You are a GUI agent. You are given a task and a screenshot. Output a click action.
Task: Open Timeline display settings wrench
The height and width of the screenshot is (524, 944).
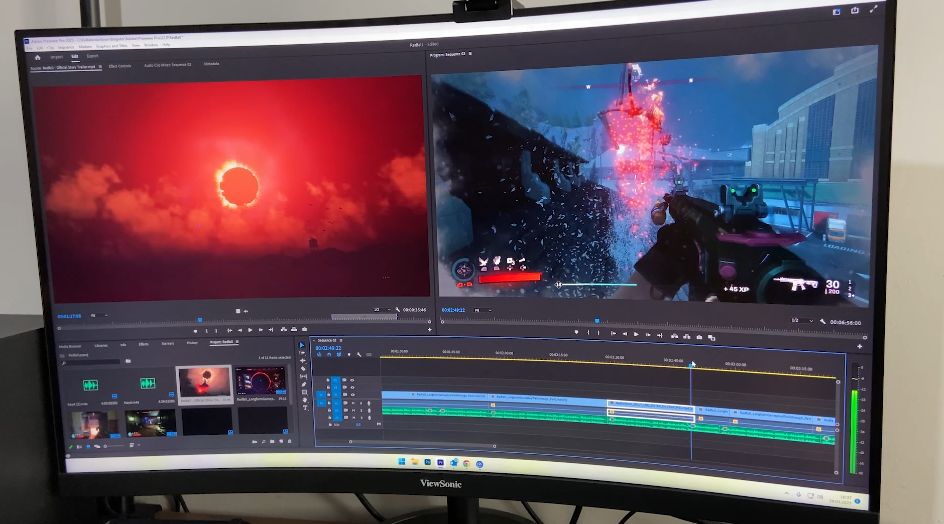359,355
